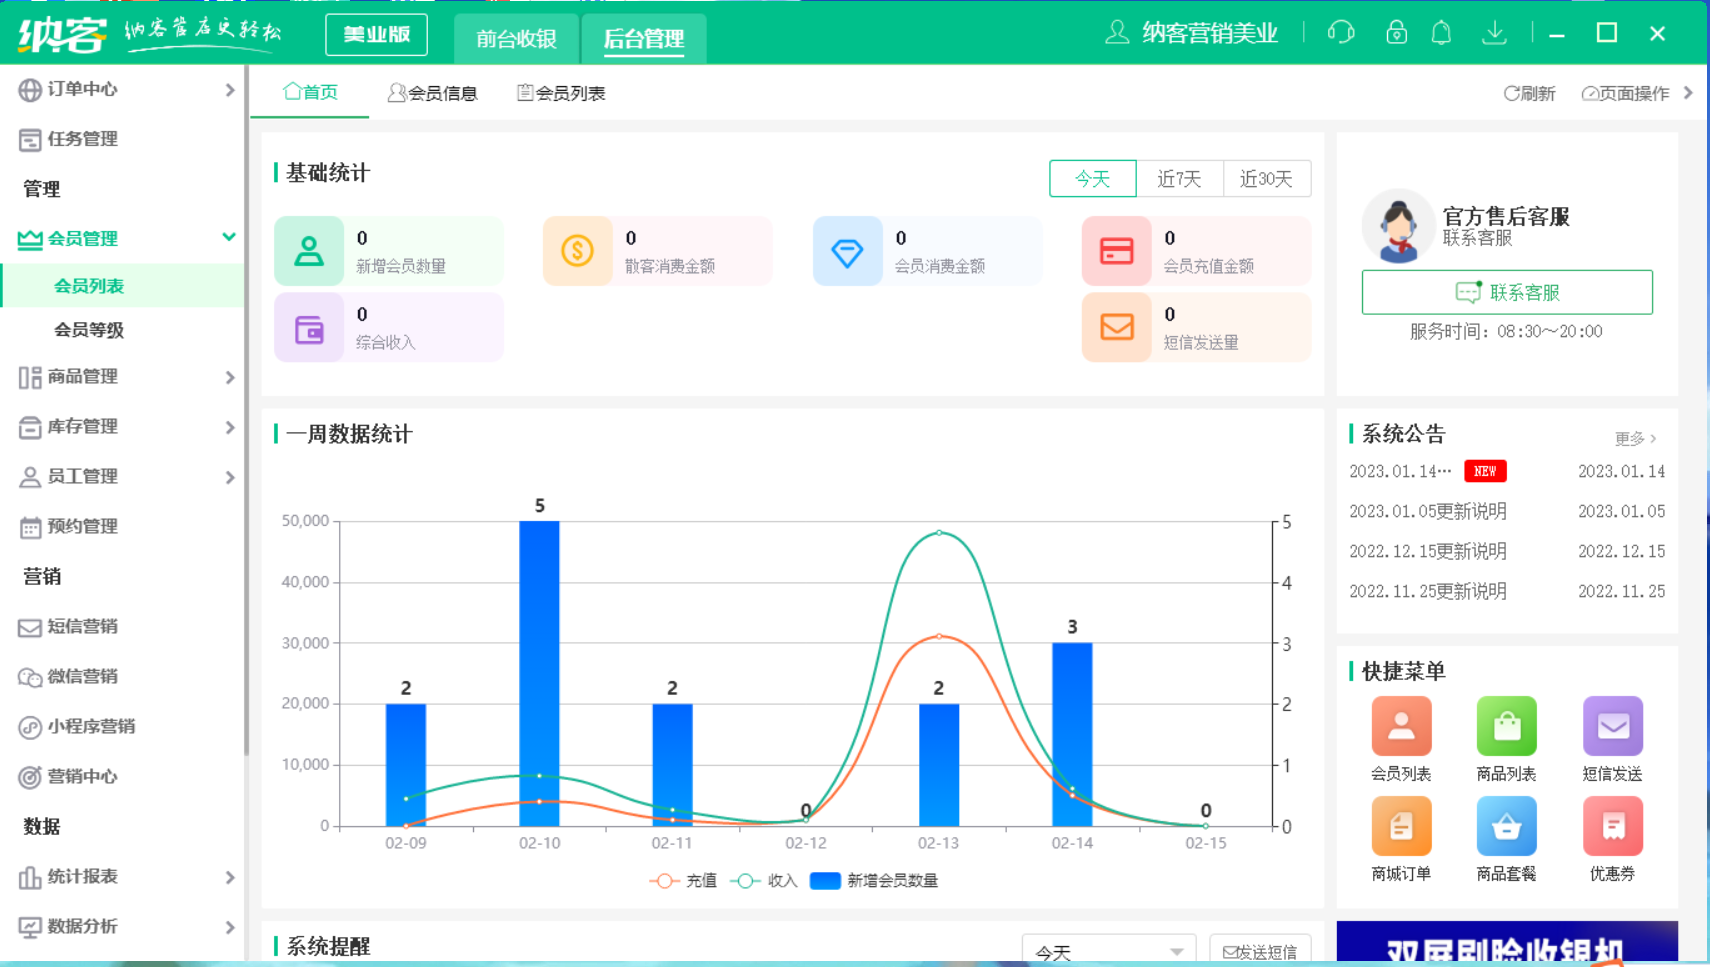Switch to 前台收银 tab

(x=516, y=39)
